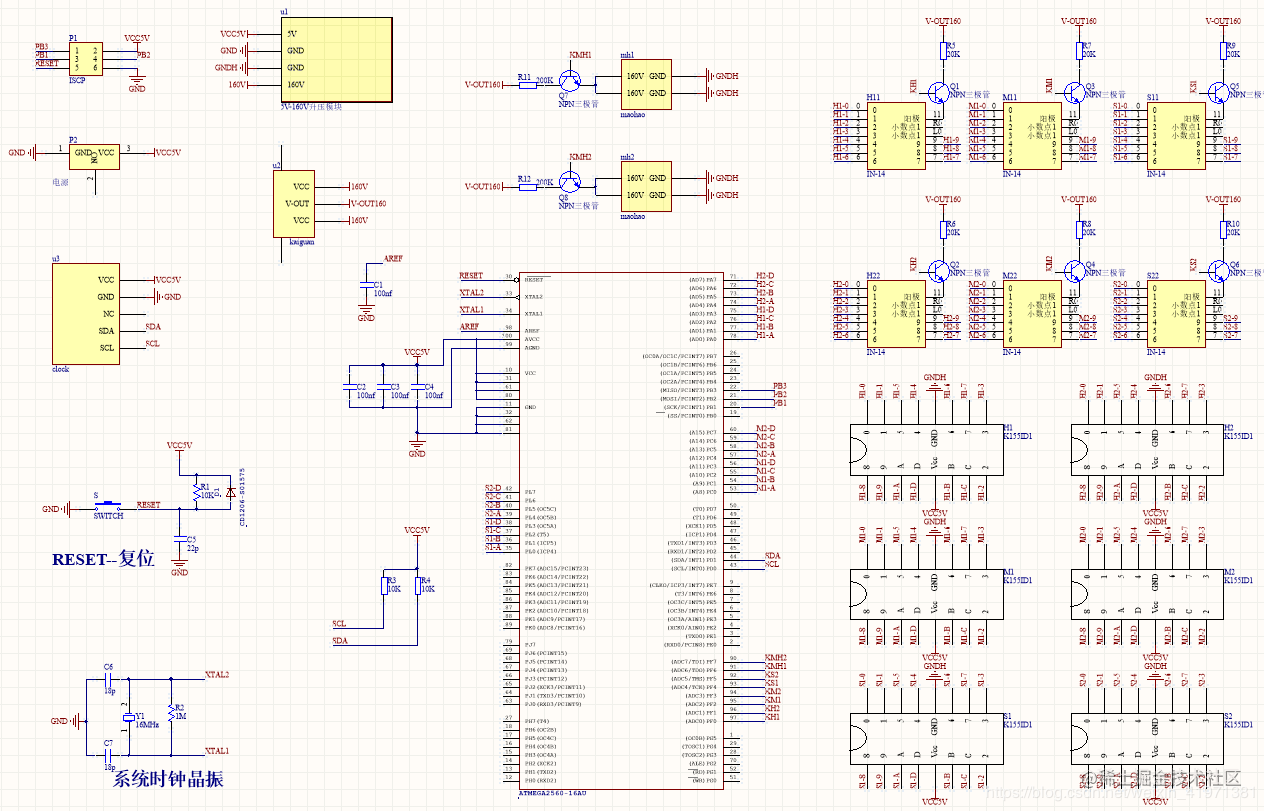Click resistor R2 1M
The height and width of the screenshot is (811, 1264).
point(172,712)
